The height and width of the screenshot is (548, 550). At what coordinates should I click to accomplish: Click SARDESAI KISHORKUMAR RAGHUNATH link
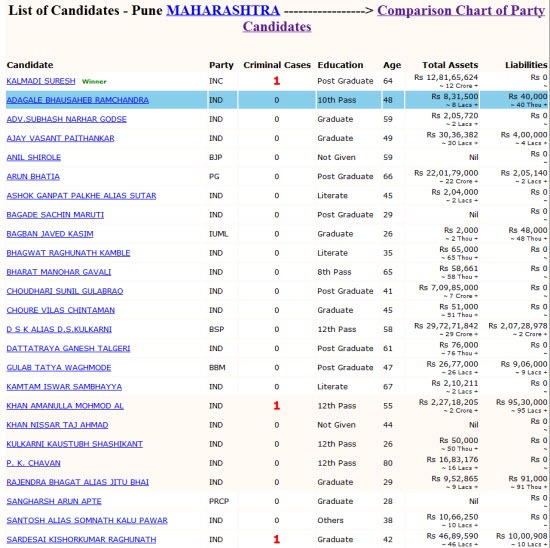click(81, 540)
